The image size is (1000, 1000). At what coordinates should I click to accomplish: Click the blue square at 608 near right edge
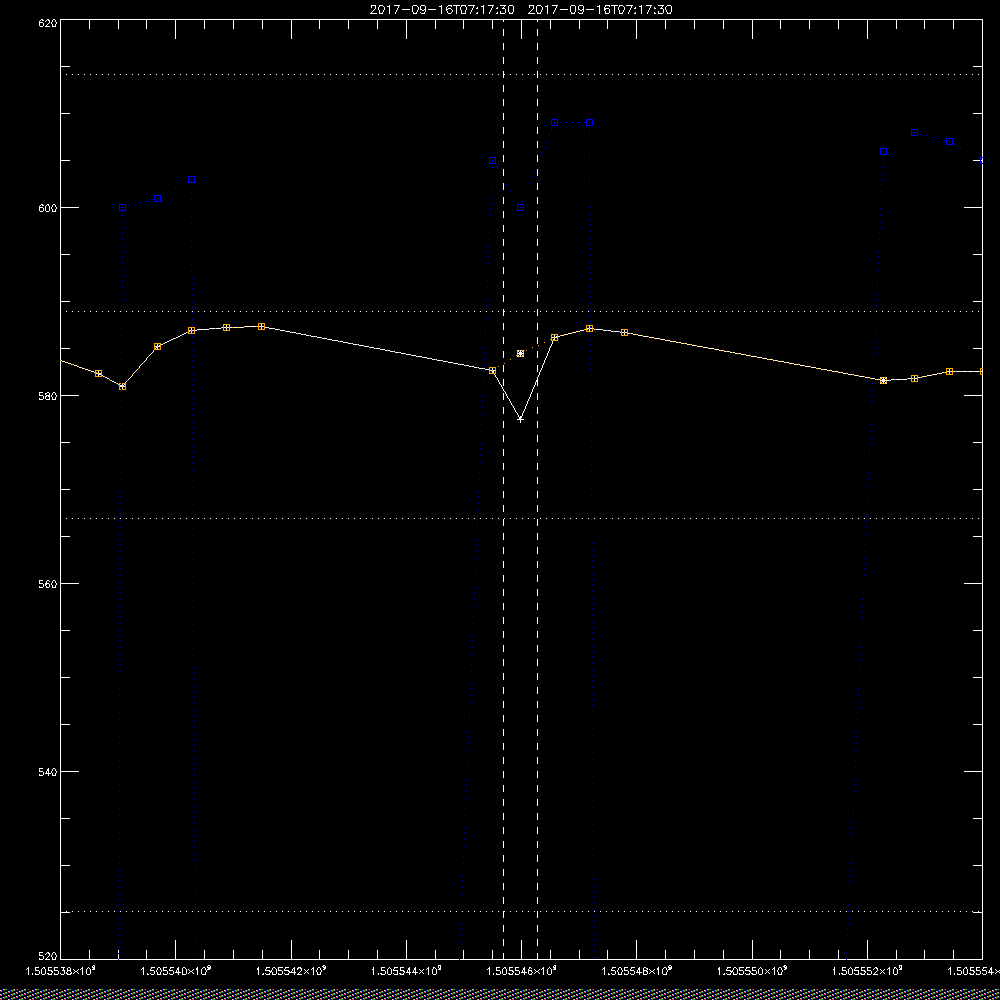(x=914, y=133)
